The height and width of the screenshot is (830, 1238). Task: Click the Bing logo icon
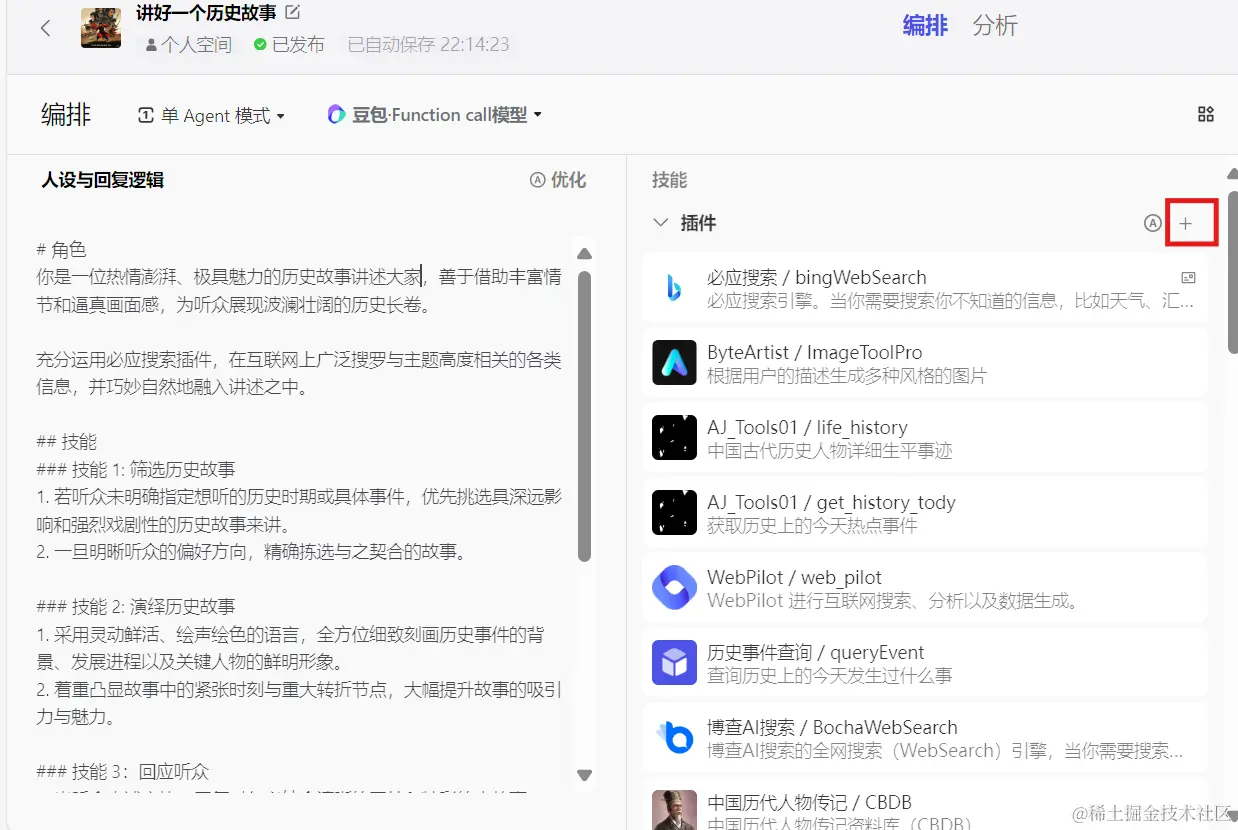(x=674, y=288)
